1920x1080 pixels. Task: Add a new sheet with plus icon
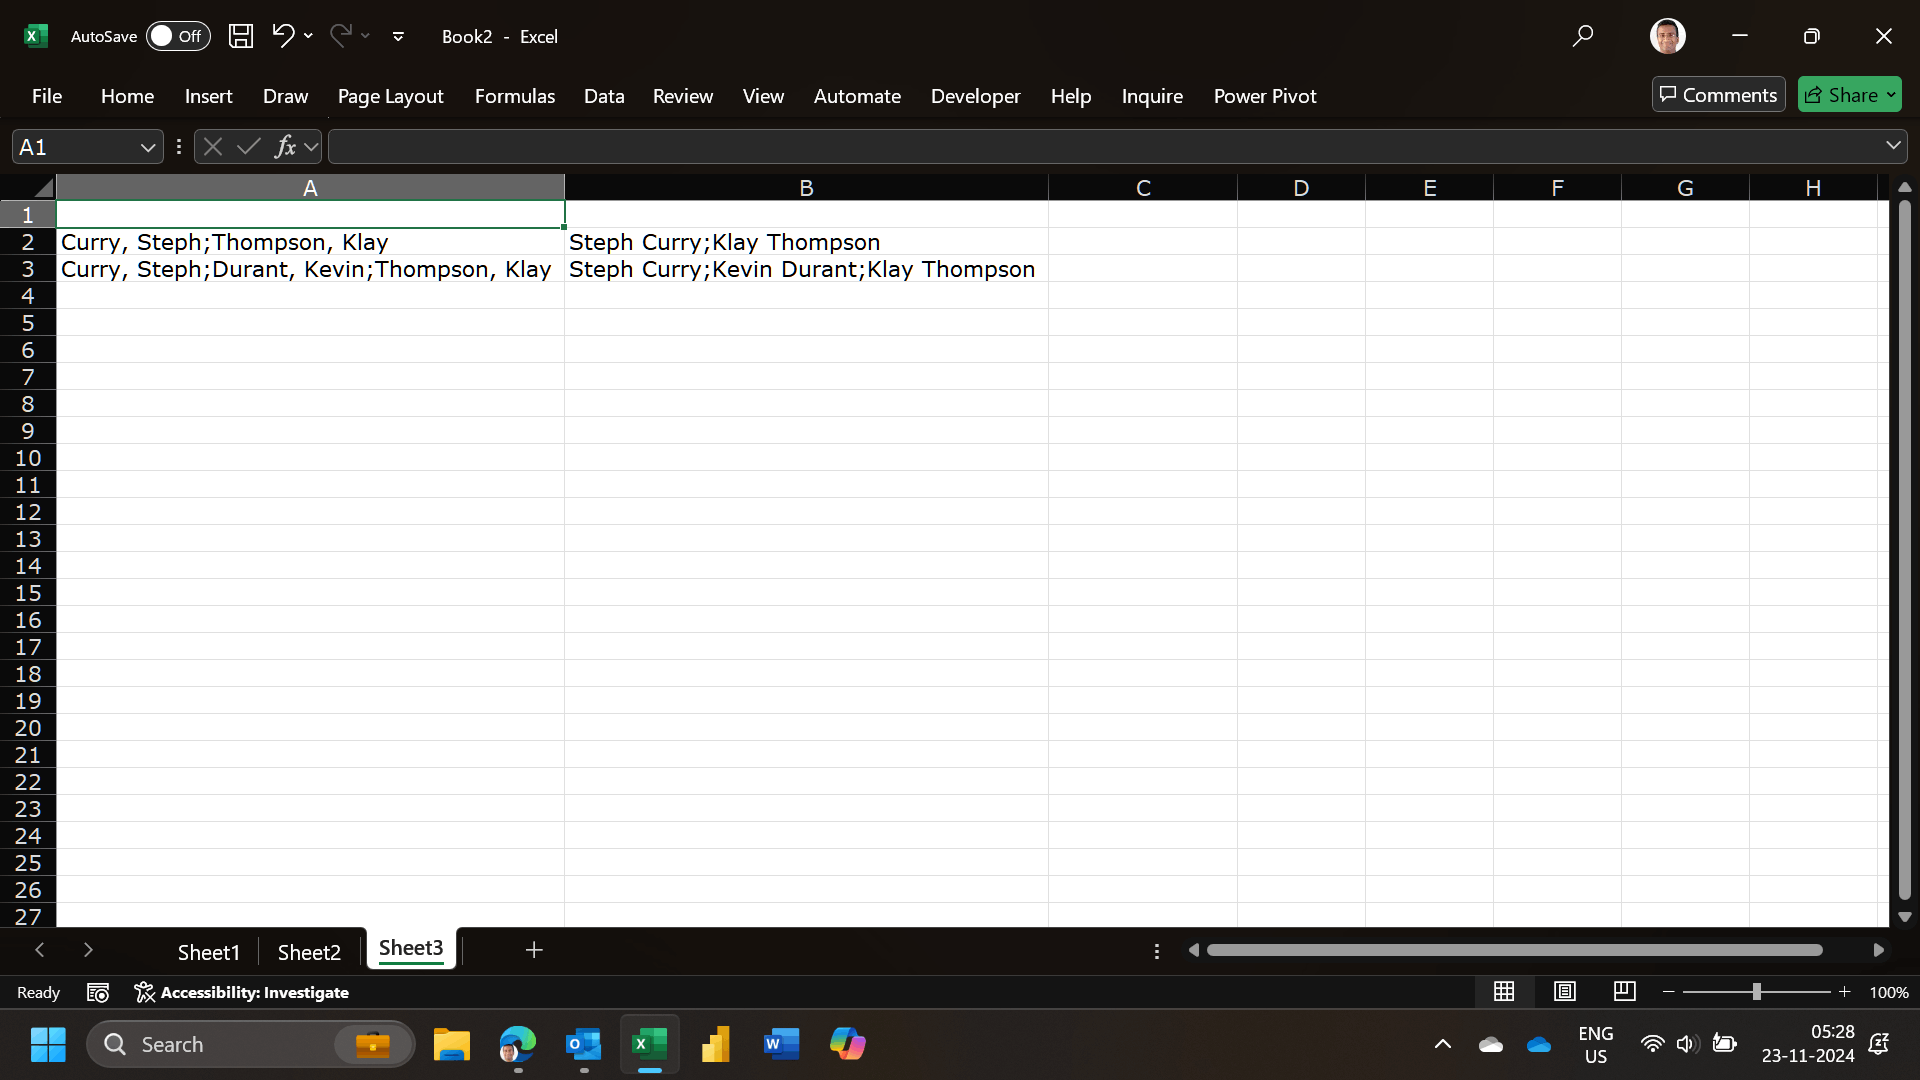[x=534, y=950]
